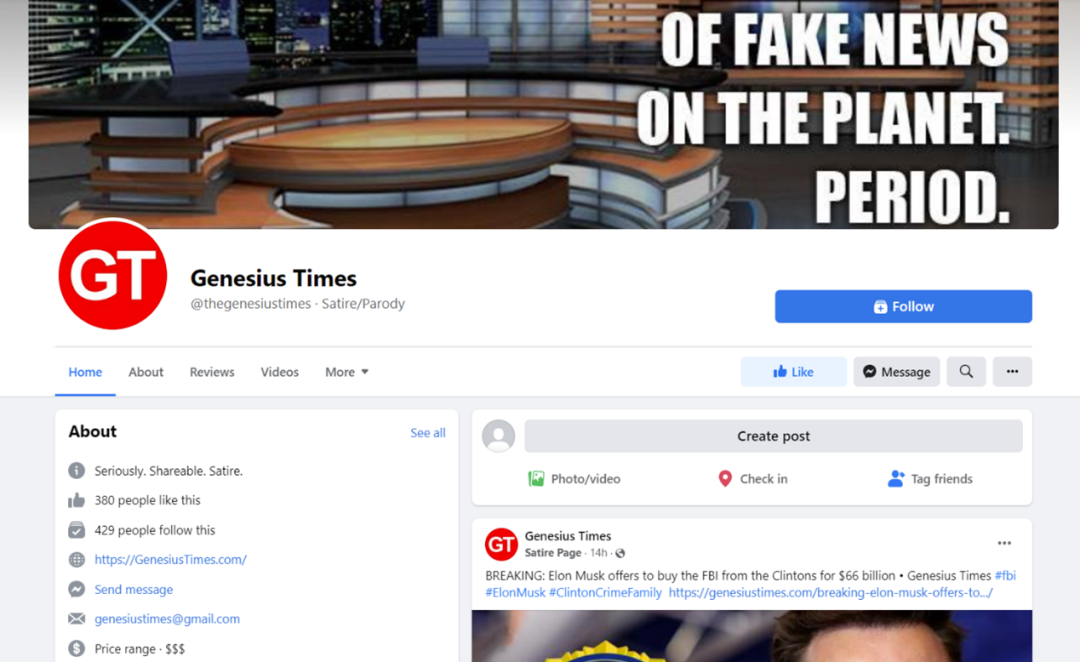Choose the Tag friends icon option

point(895,479)
